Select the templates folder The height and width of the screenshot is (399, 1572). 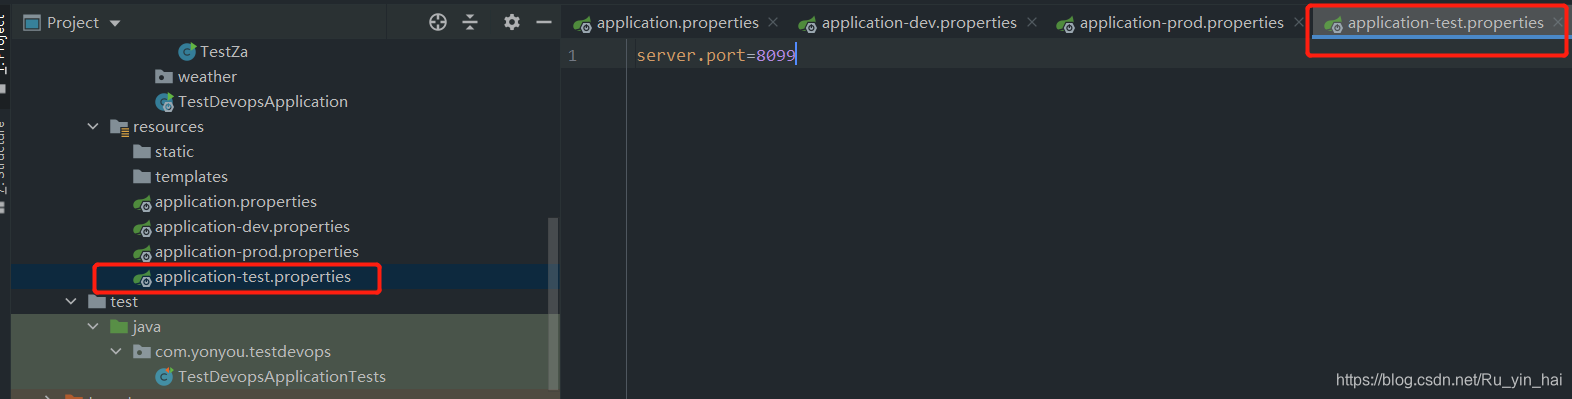(x=191, y=176)
